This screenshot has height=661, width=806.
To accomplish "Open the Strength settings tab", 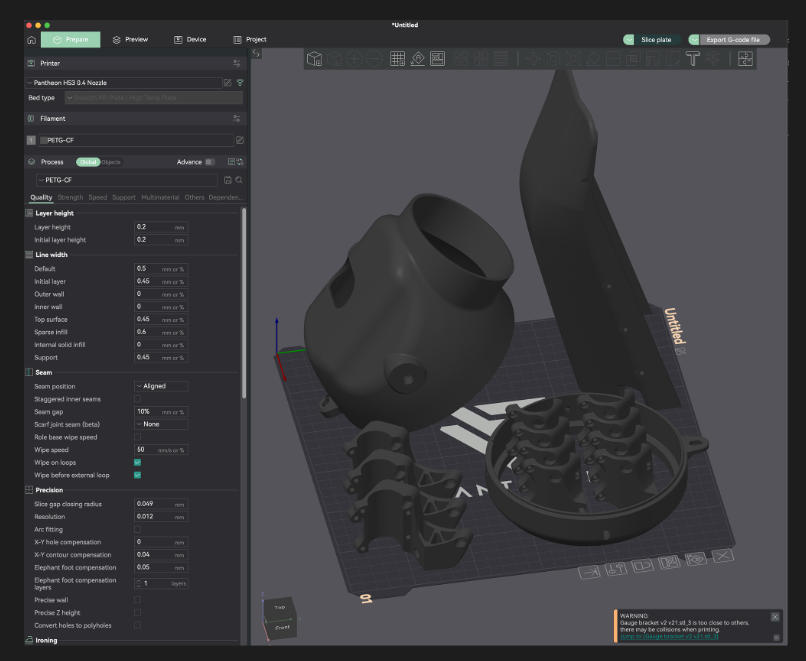I will (71, 198).
